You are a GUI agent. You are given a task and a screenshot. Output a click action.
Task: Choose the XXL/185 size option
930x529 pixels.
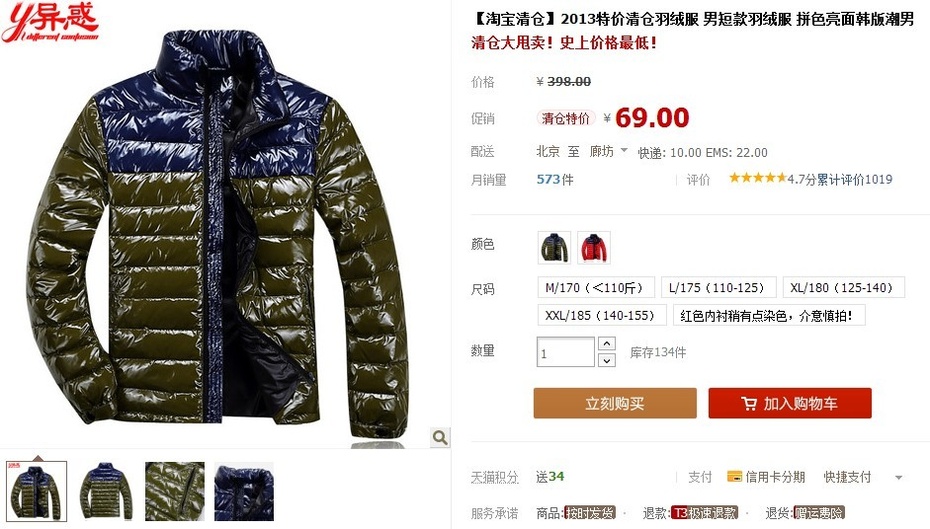601,316
